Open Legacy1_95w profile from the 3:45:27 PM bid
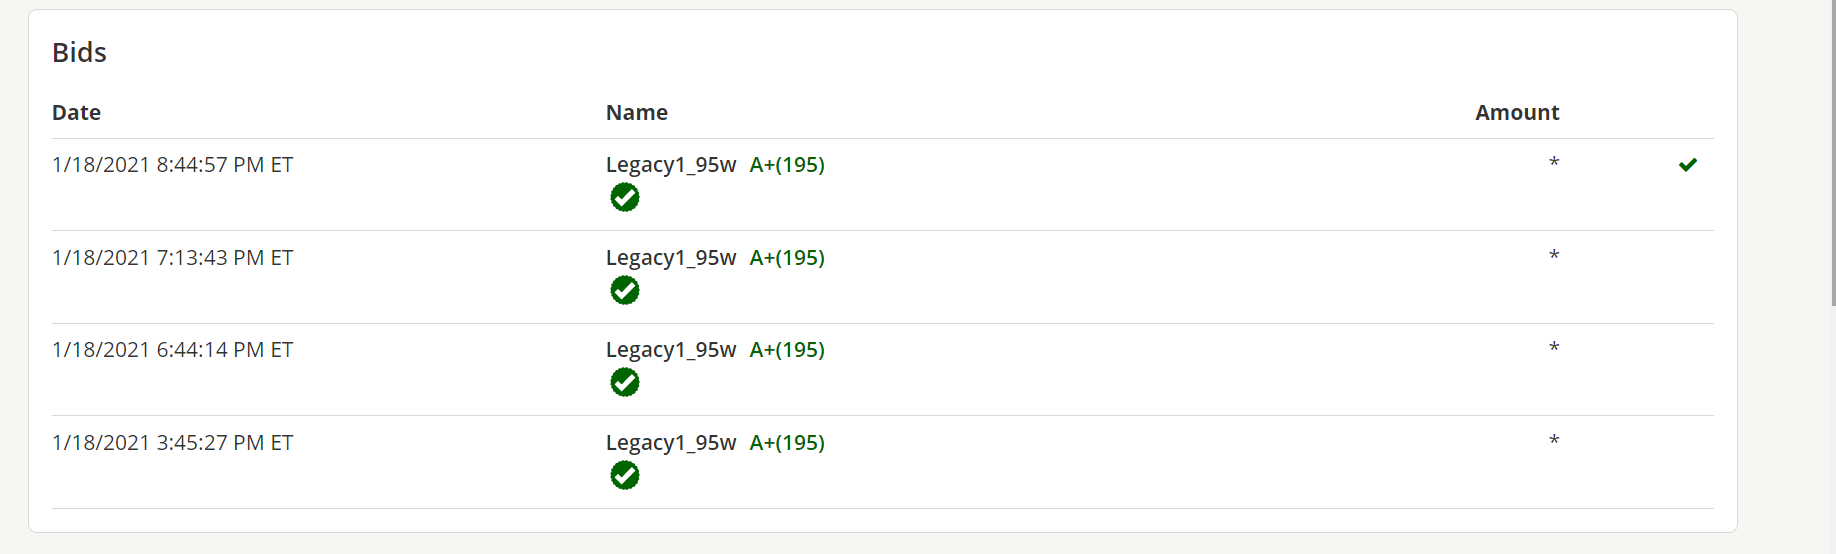 [671, 443]
